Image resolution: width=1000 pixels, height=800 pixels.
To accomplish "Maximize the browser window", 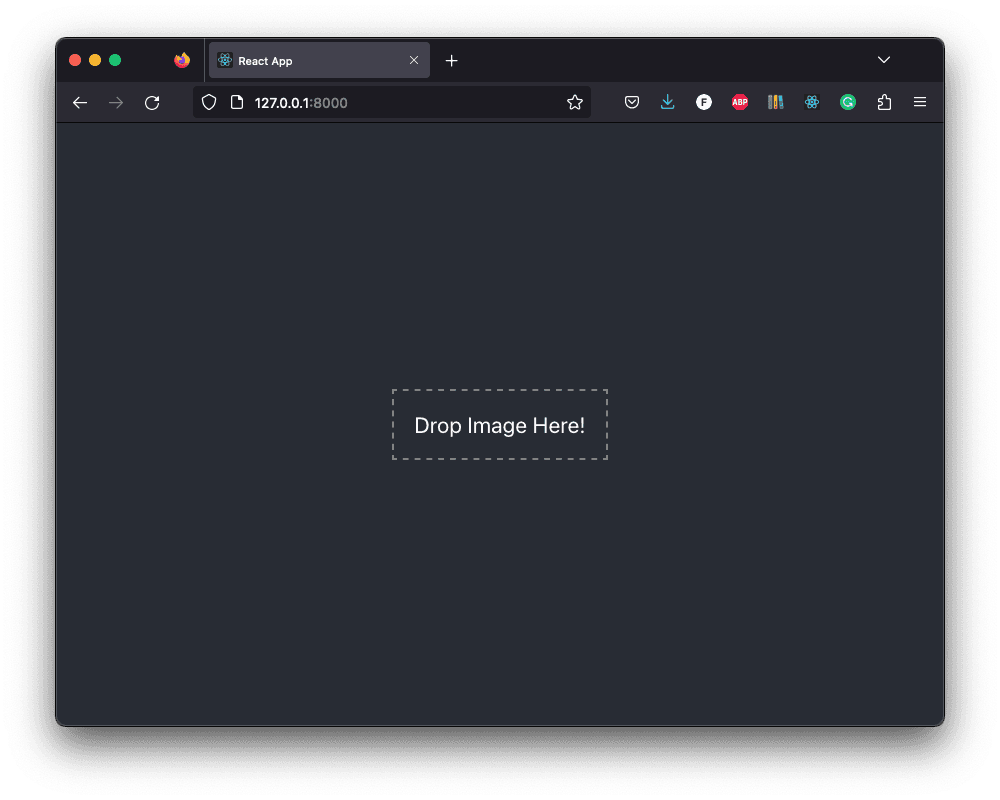I will point(115,60).
